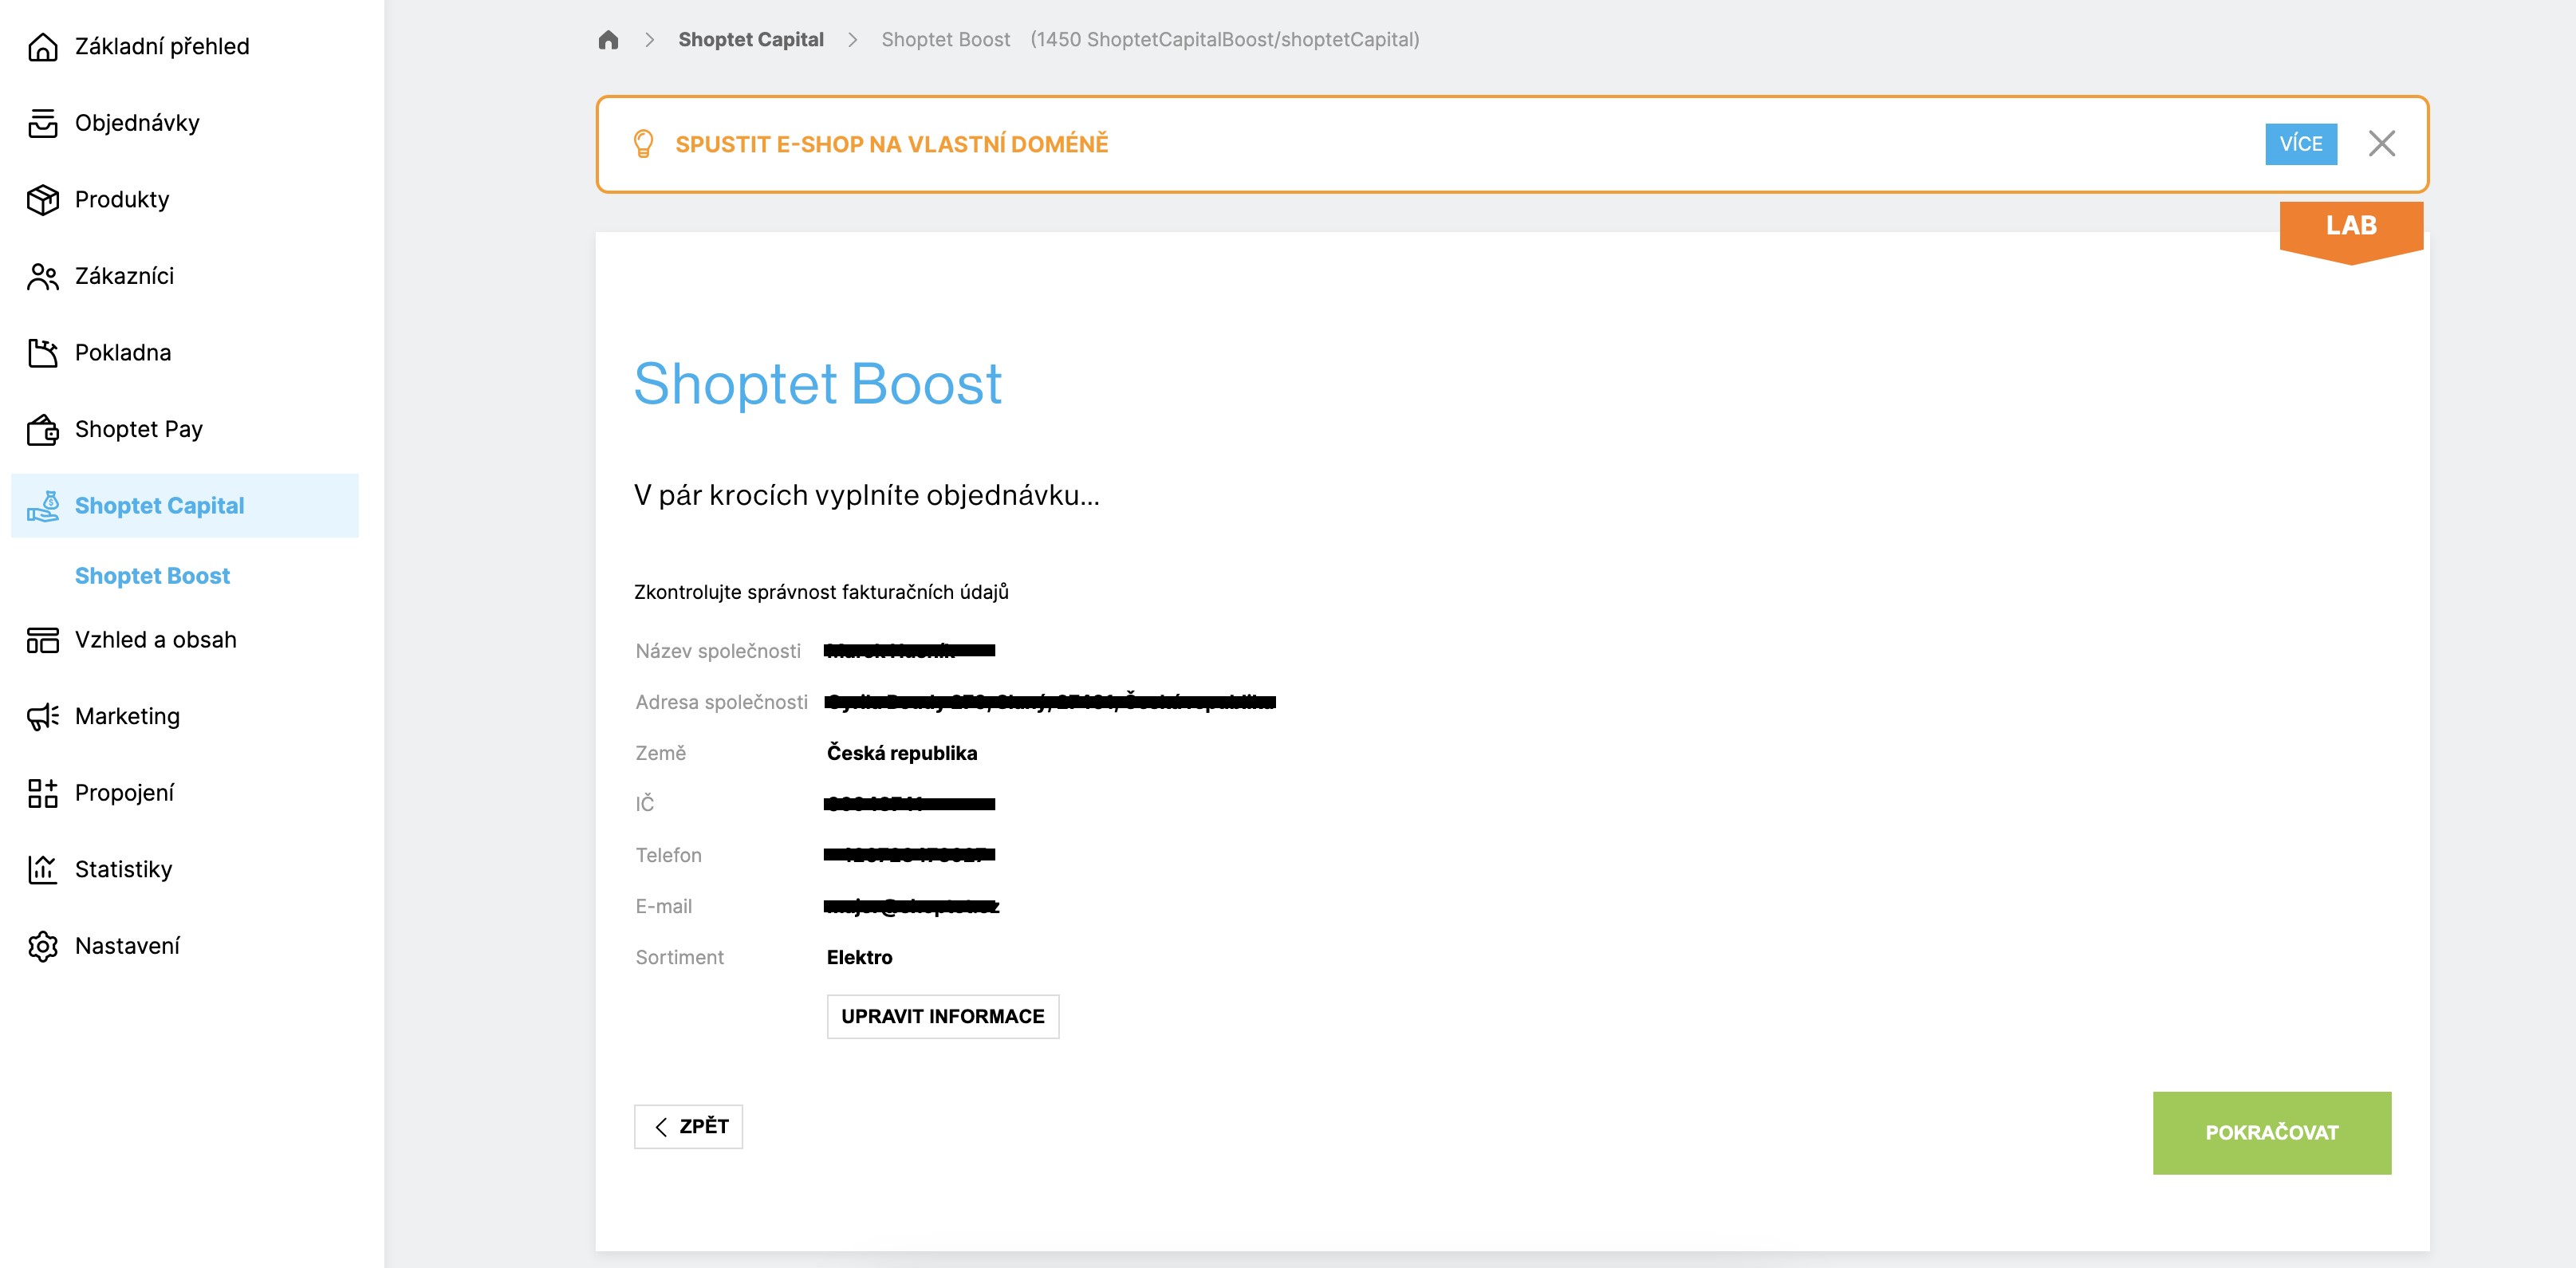Click the Shoptet Capital hand-money icon
Viewport: 2576px width, 1268px height.
pos(42,506)
